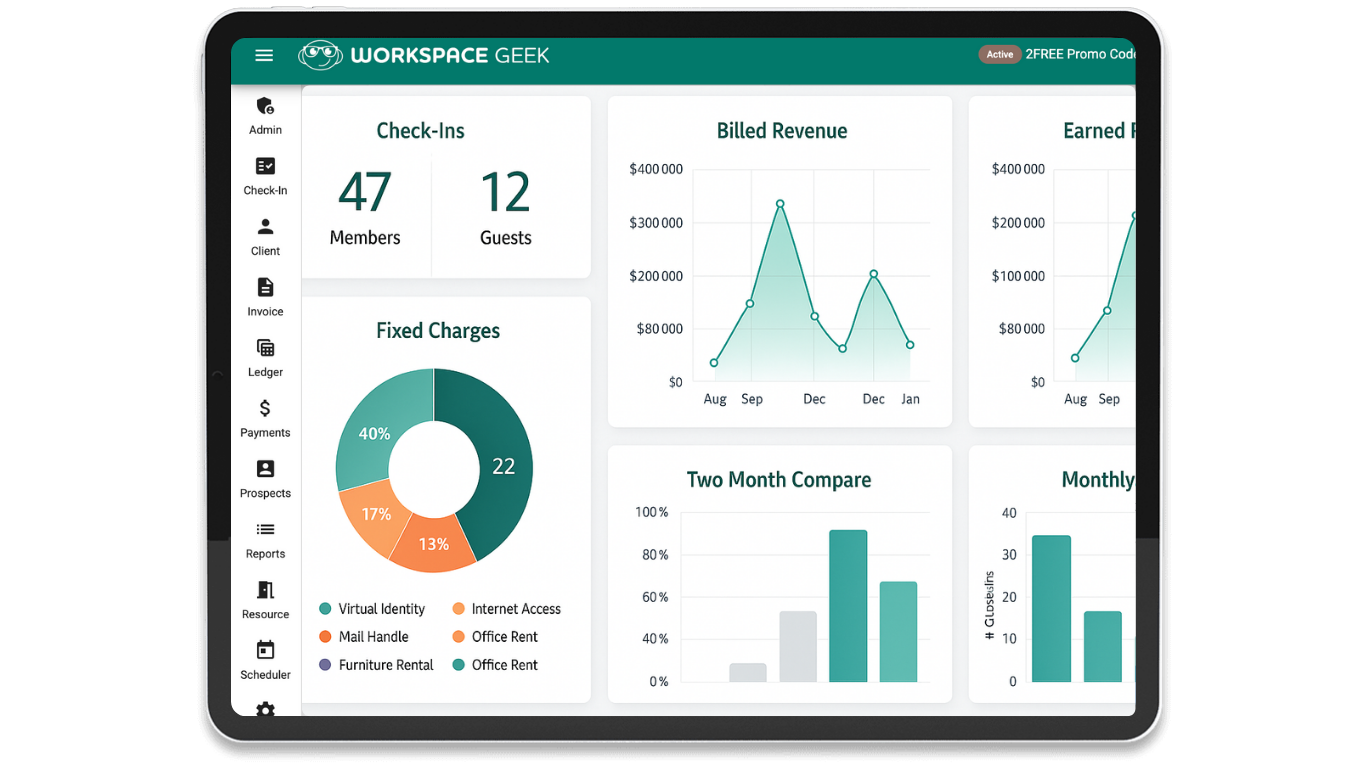Click the Ledger icon in sidebar
This screenshot has width=1366, height=768.
[x=265, y=348]
